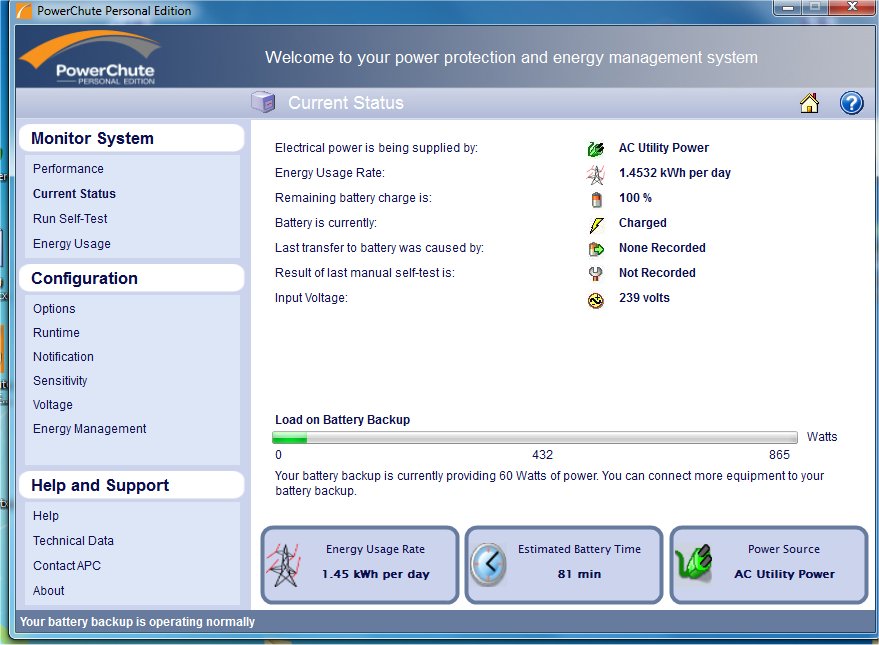The image size is (879, 645).
Task: Click 'Your battery backup is operating normally' status
Action: click(x=137, y=622)
